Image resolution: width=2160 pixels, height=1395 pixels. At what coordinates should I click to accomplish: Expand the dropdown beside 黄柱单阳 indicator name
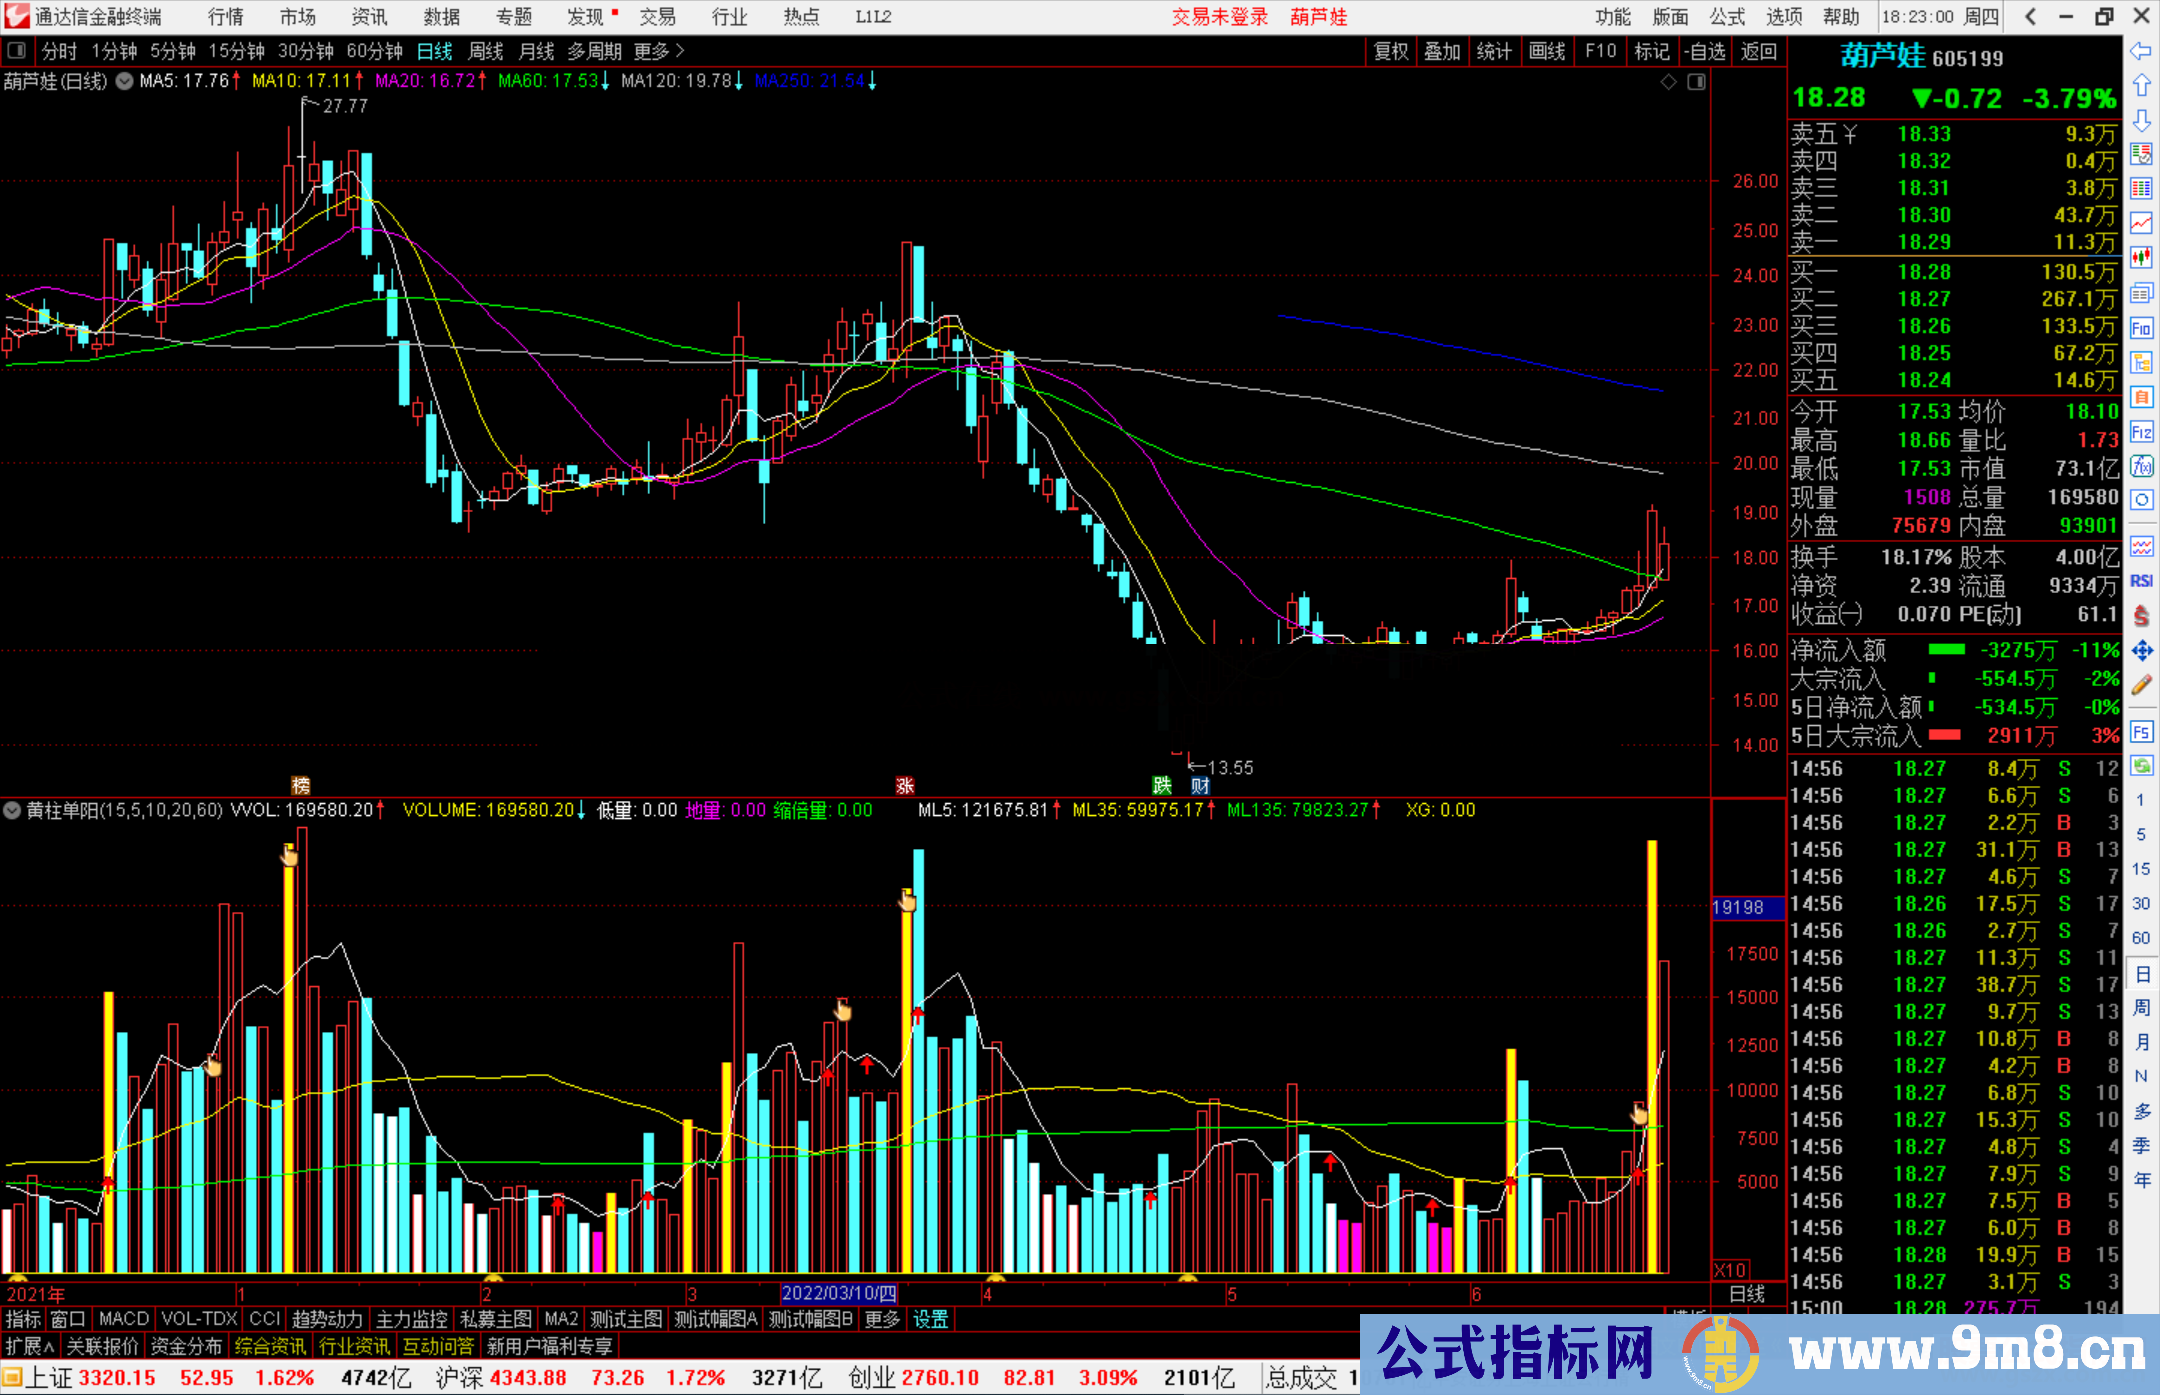[x=12, y=810]
